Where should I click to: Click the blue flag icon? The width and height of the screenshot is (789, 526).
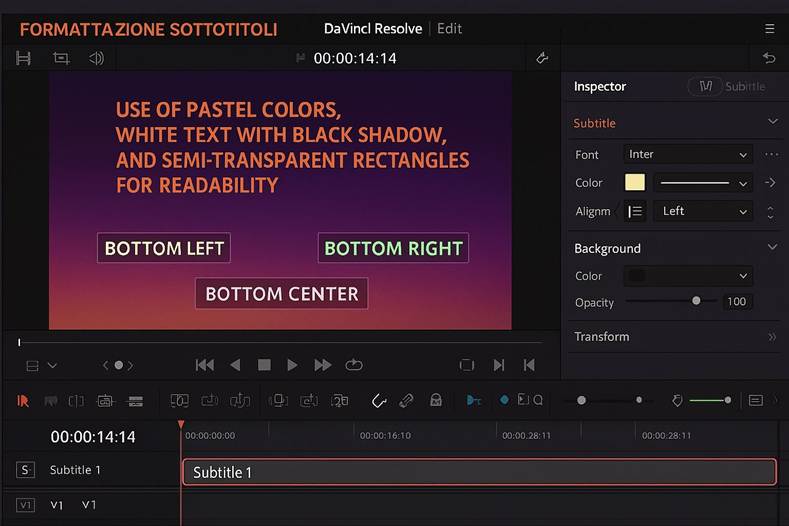(474, 400)
